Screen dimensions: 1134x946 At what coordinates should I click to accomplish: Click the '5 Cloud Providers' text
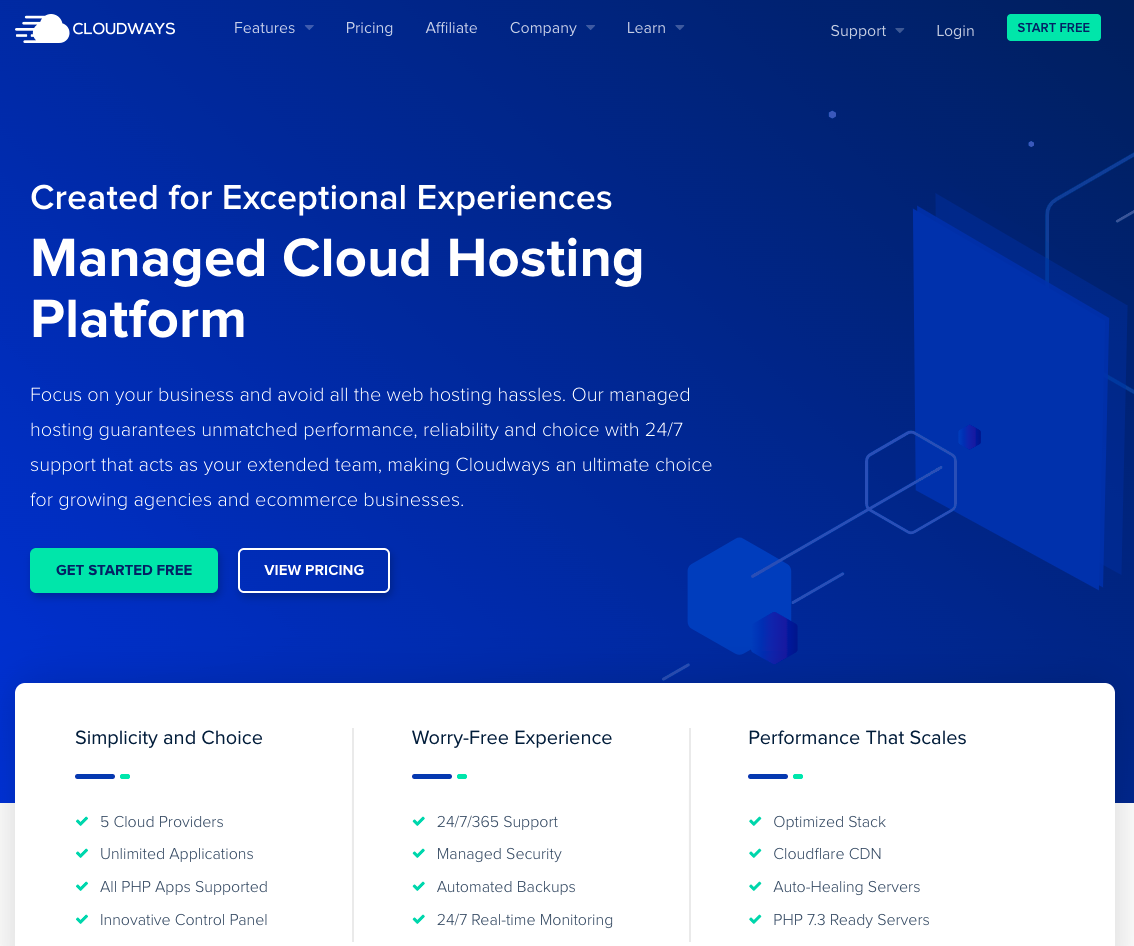point(161,822)
